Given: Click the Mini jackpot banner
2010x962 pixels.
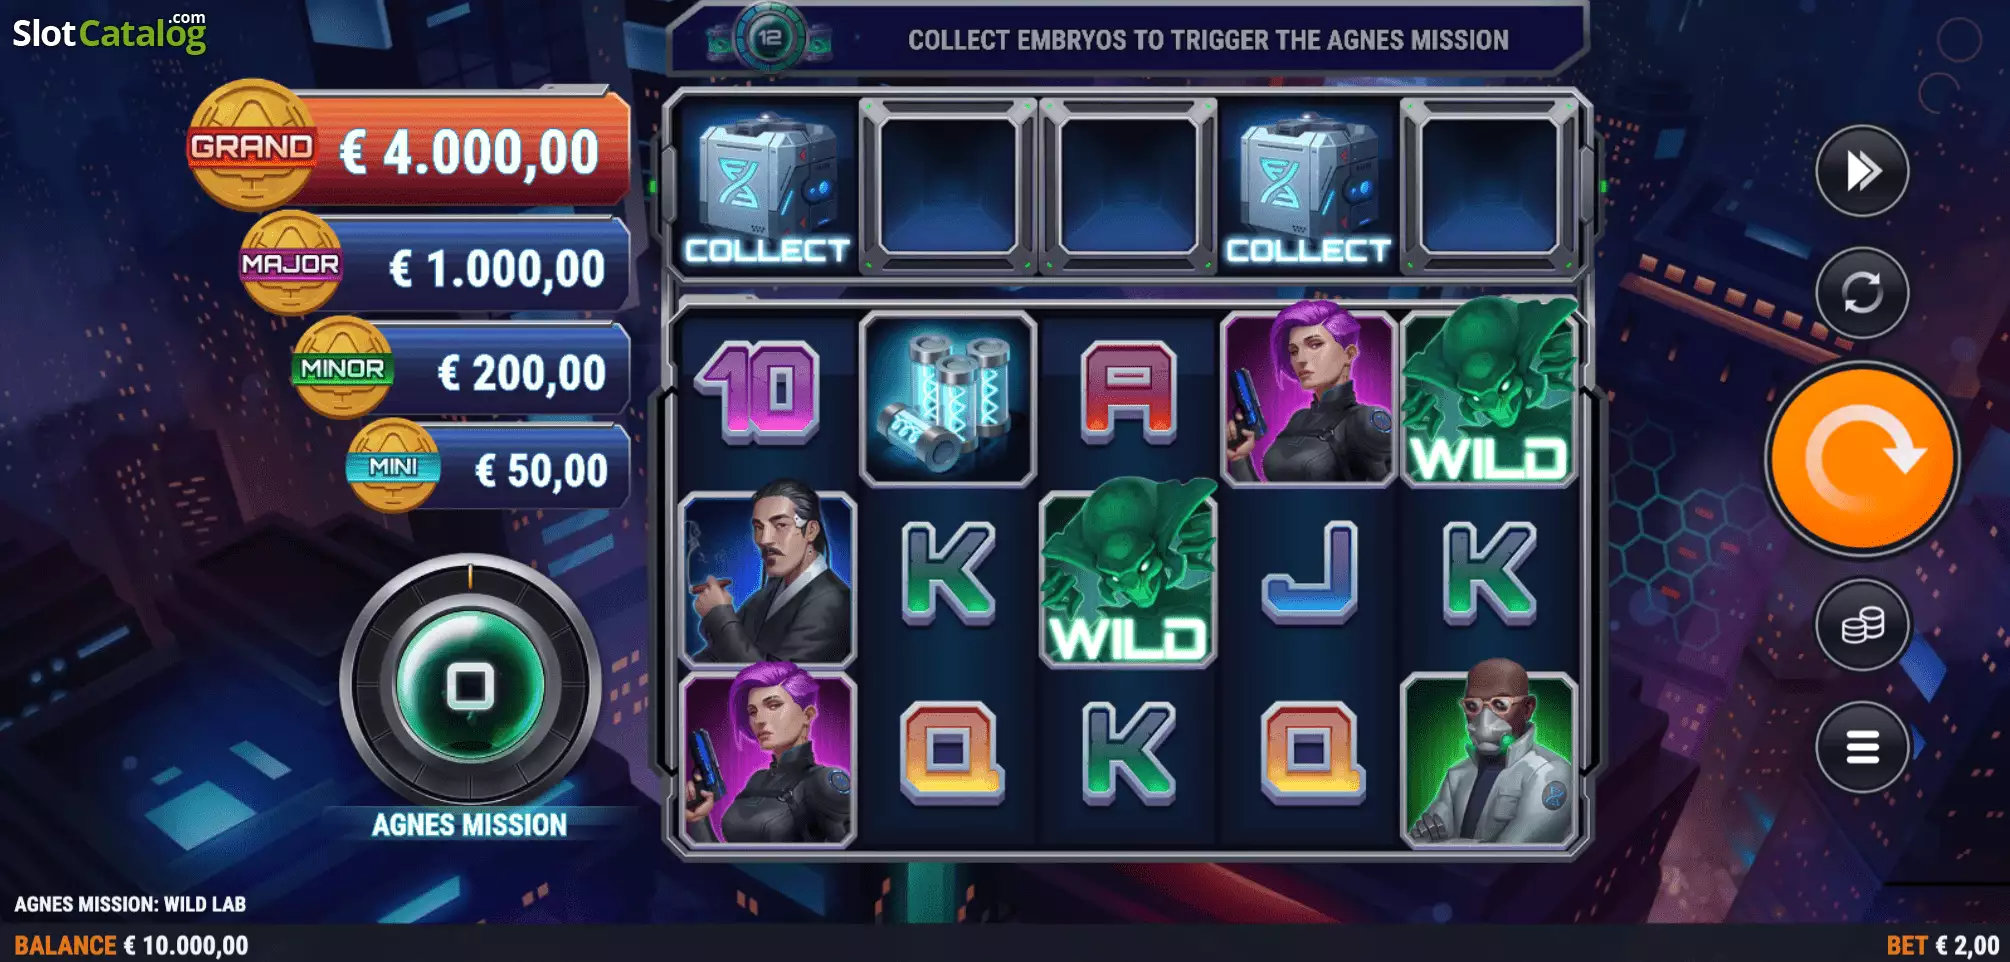Looking at the screenshot, I should pyautogui.click(x=489, y=468).
